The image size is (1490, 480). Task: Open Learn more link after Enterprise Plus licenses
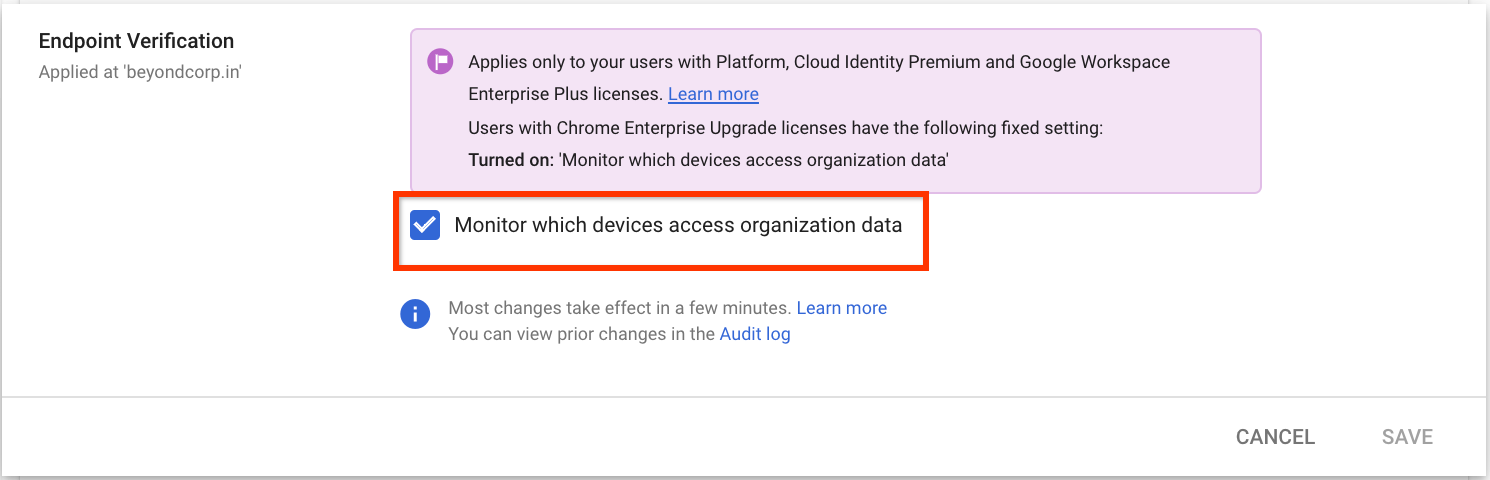[x=713, y=94]
